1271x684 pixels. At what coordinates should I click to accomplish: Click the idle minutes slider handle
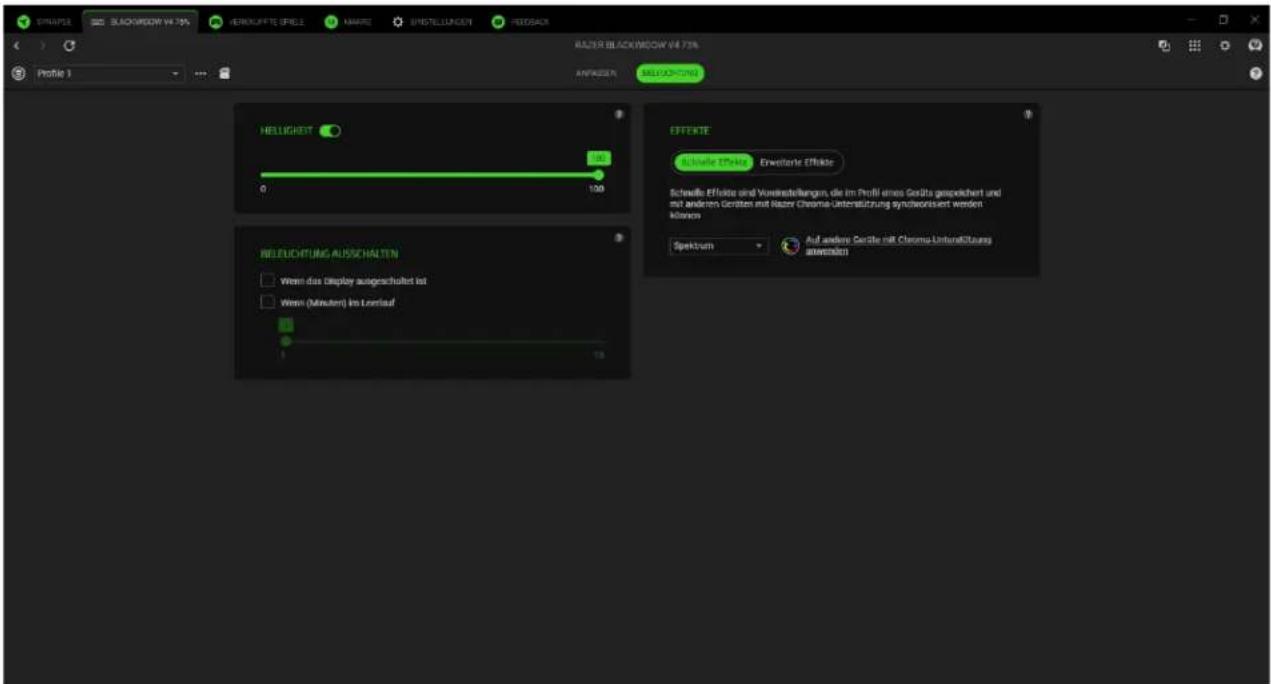[286, 341]
